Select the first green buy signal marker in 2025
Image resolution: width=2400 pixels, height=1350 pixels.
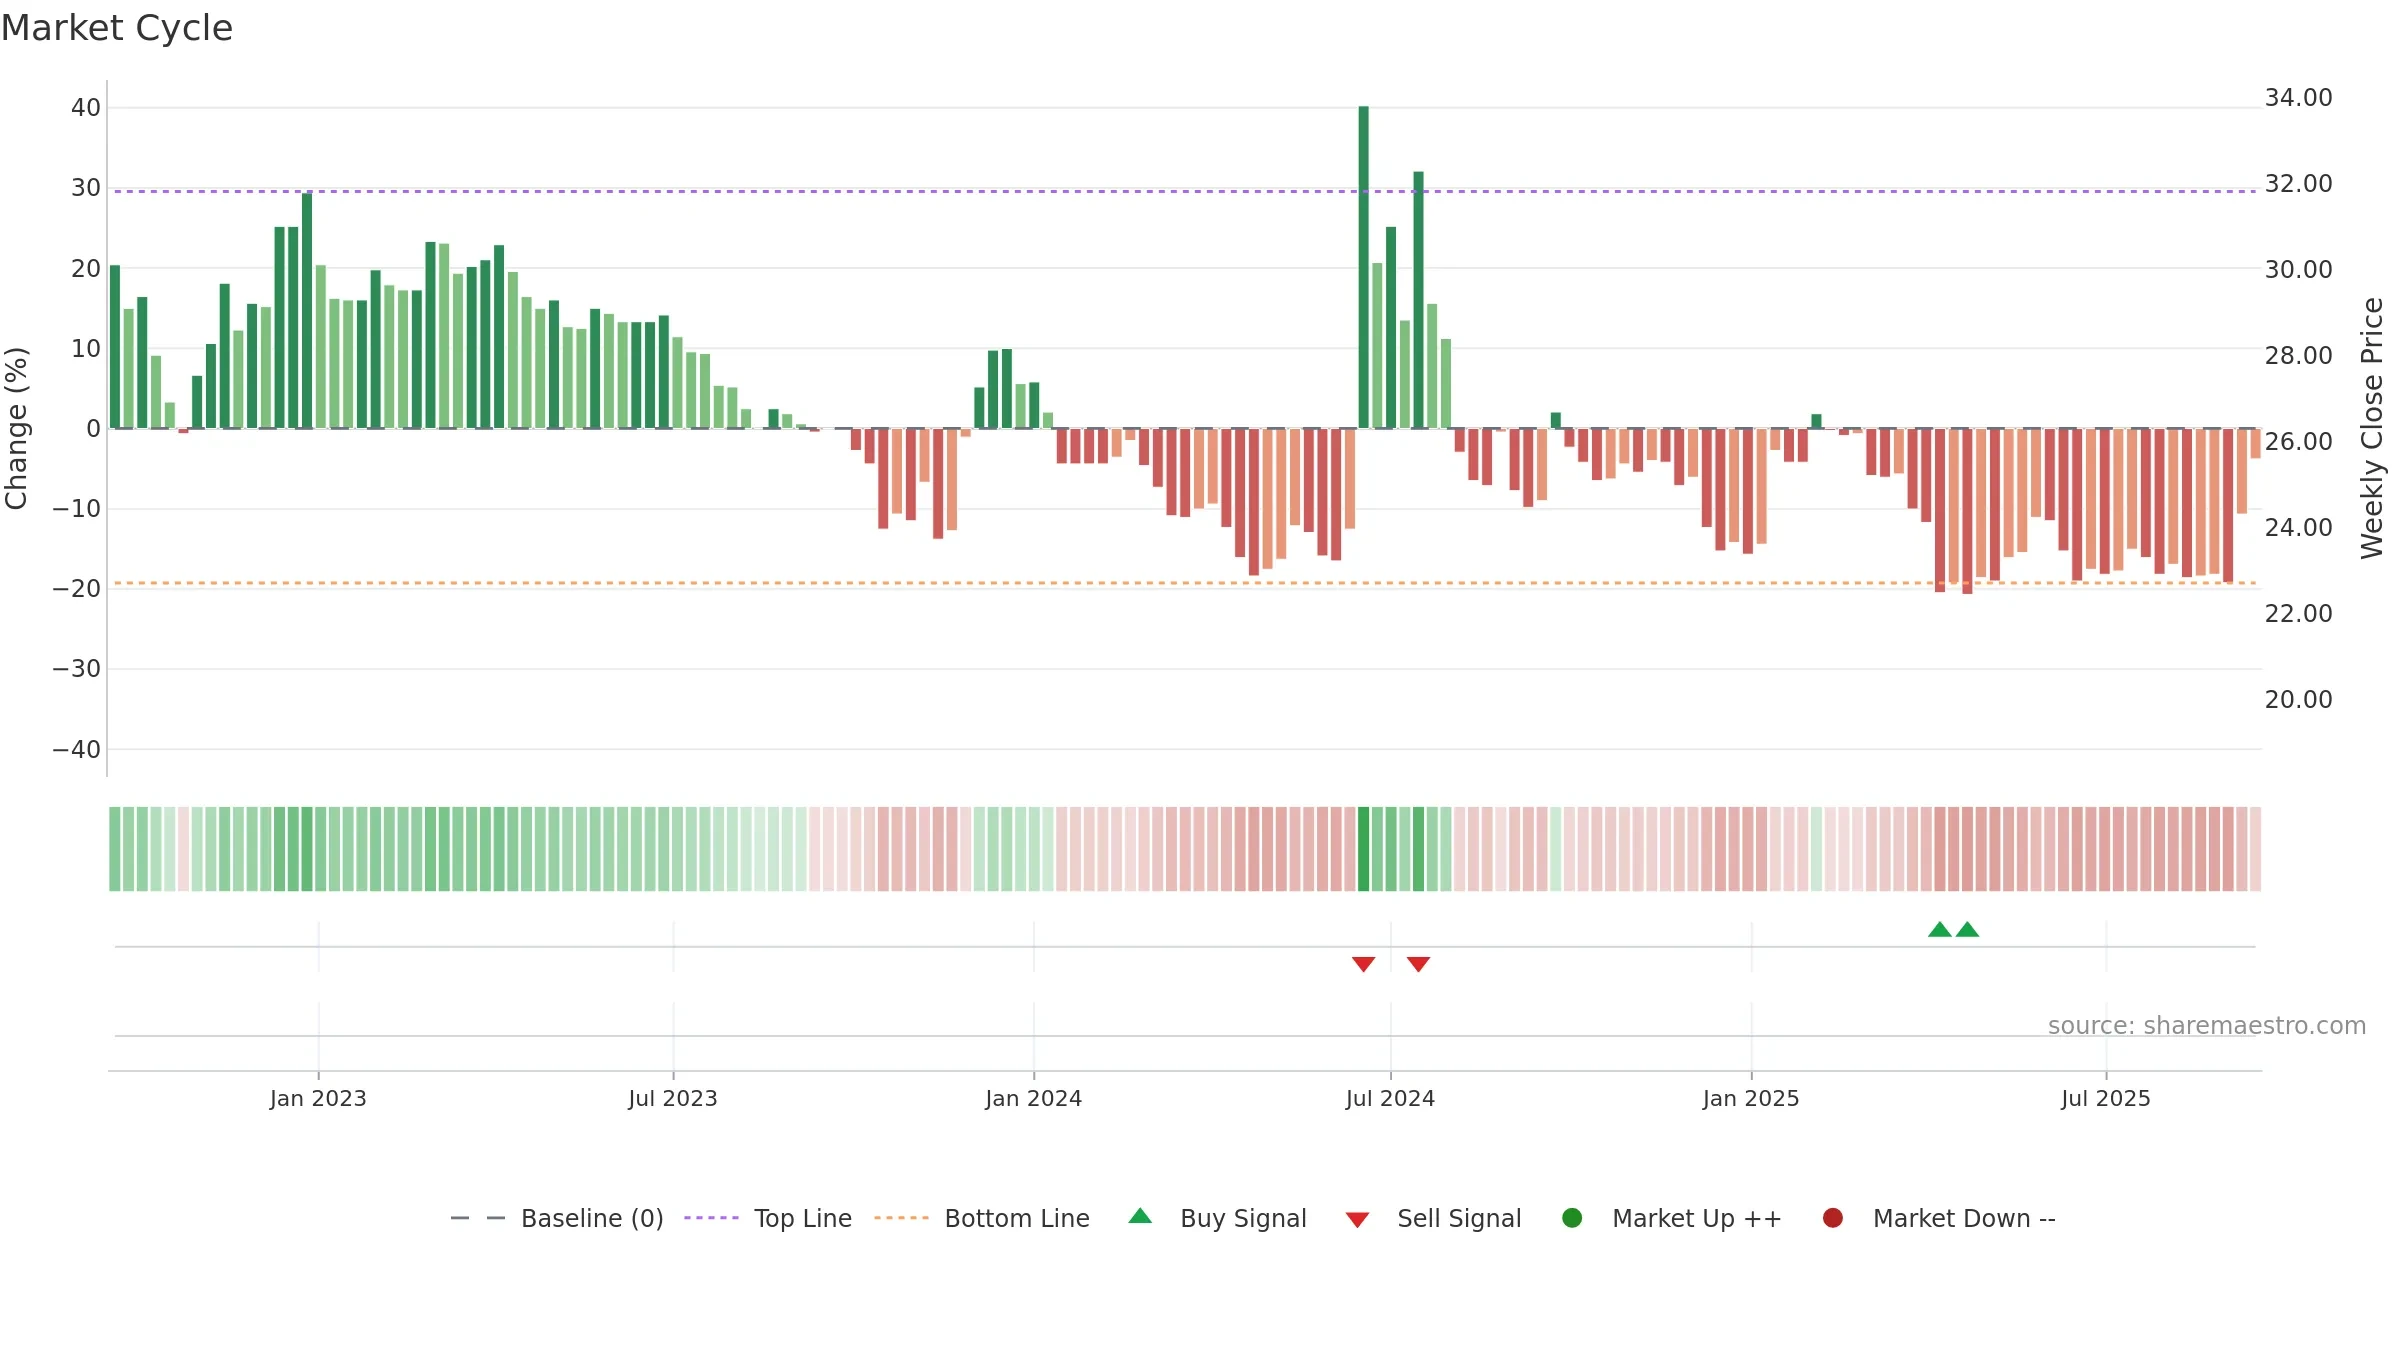click(1940, 929)
